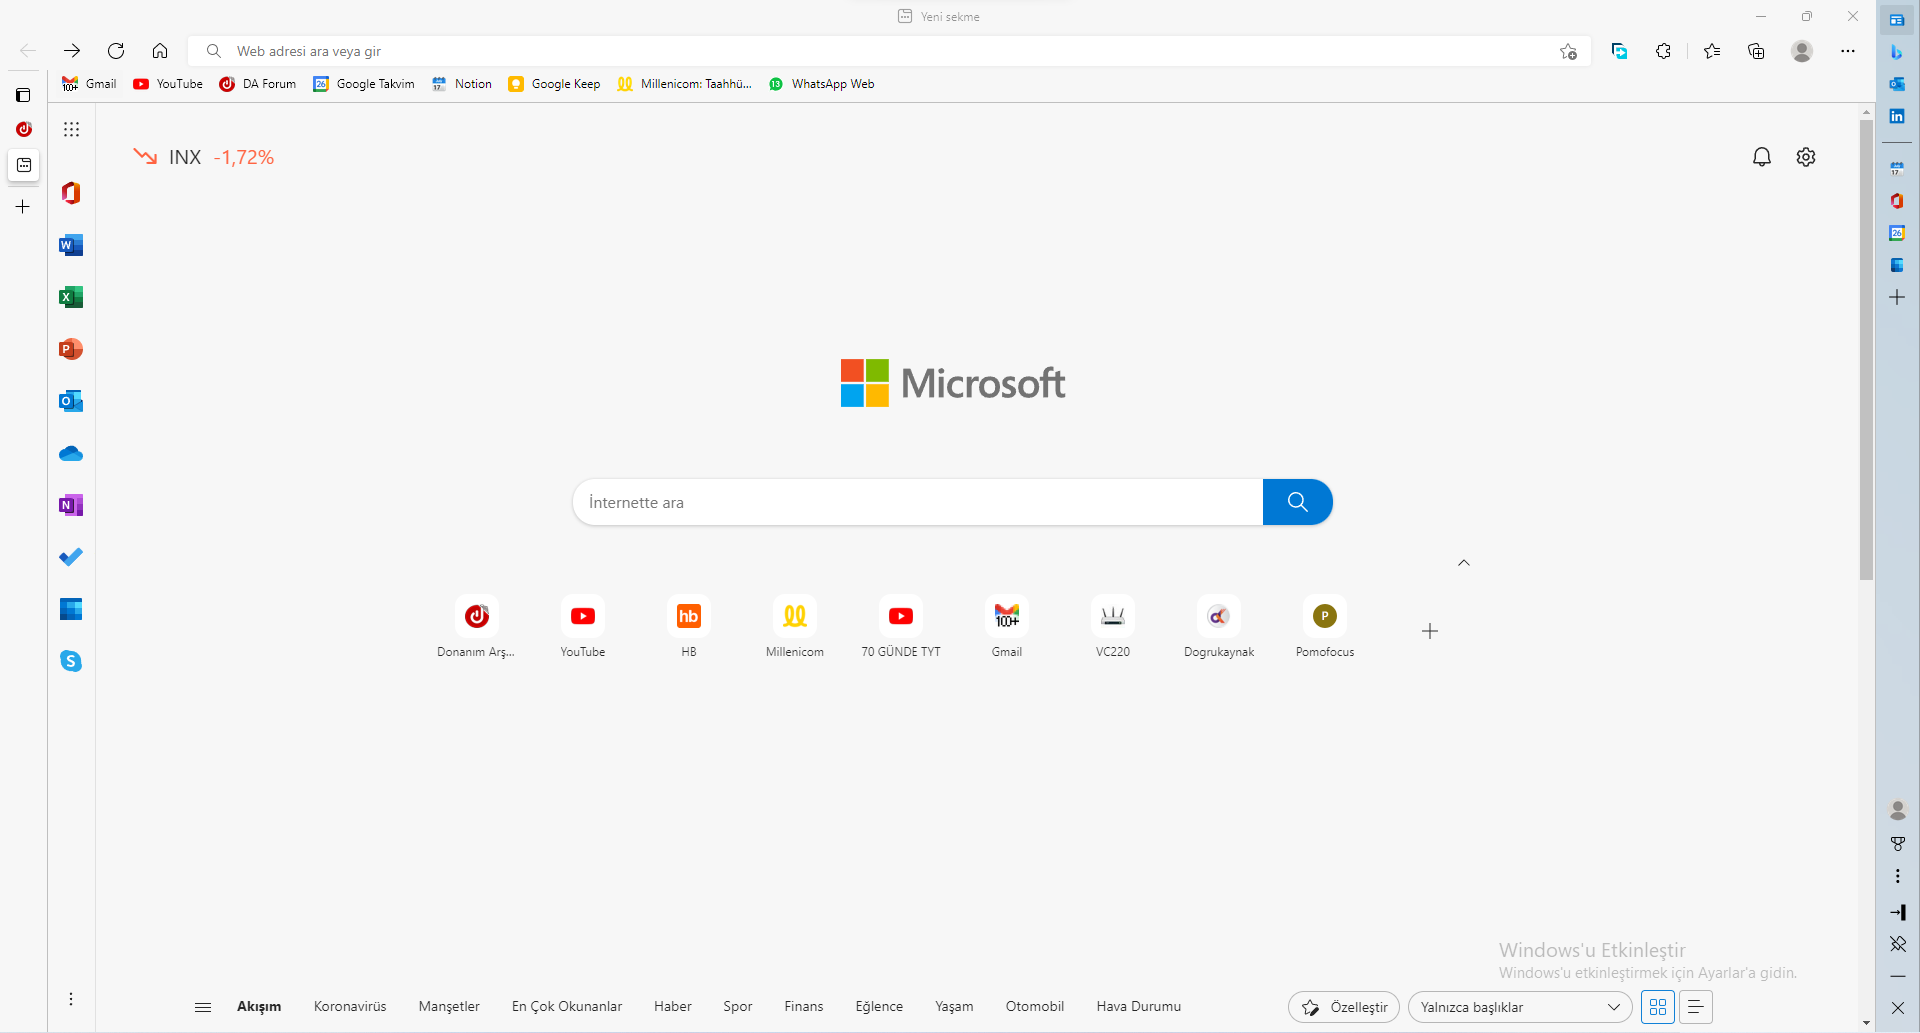Open the Yalnızca başlıklar dropdown

pyautogui.click(x=1520, y=1007)
